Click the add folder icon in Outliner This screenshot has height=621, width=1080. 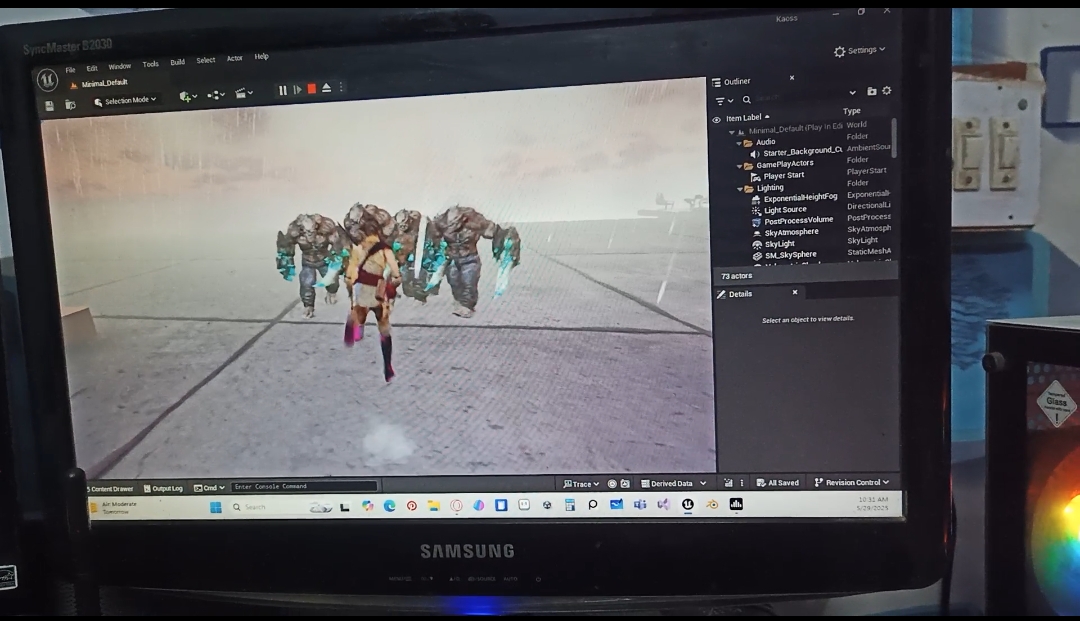pos(871,91)
